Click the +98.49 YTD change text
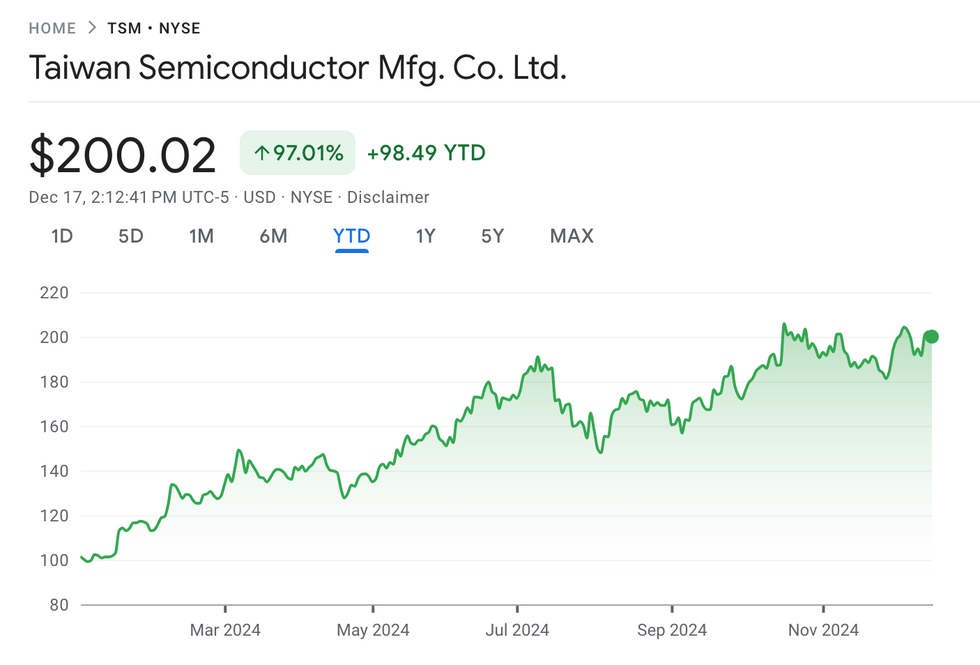This screenshot has height=665, width=980. click(x=426, y=153)
